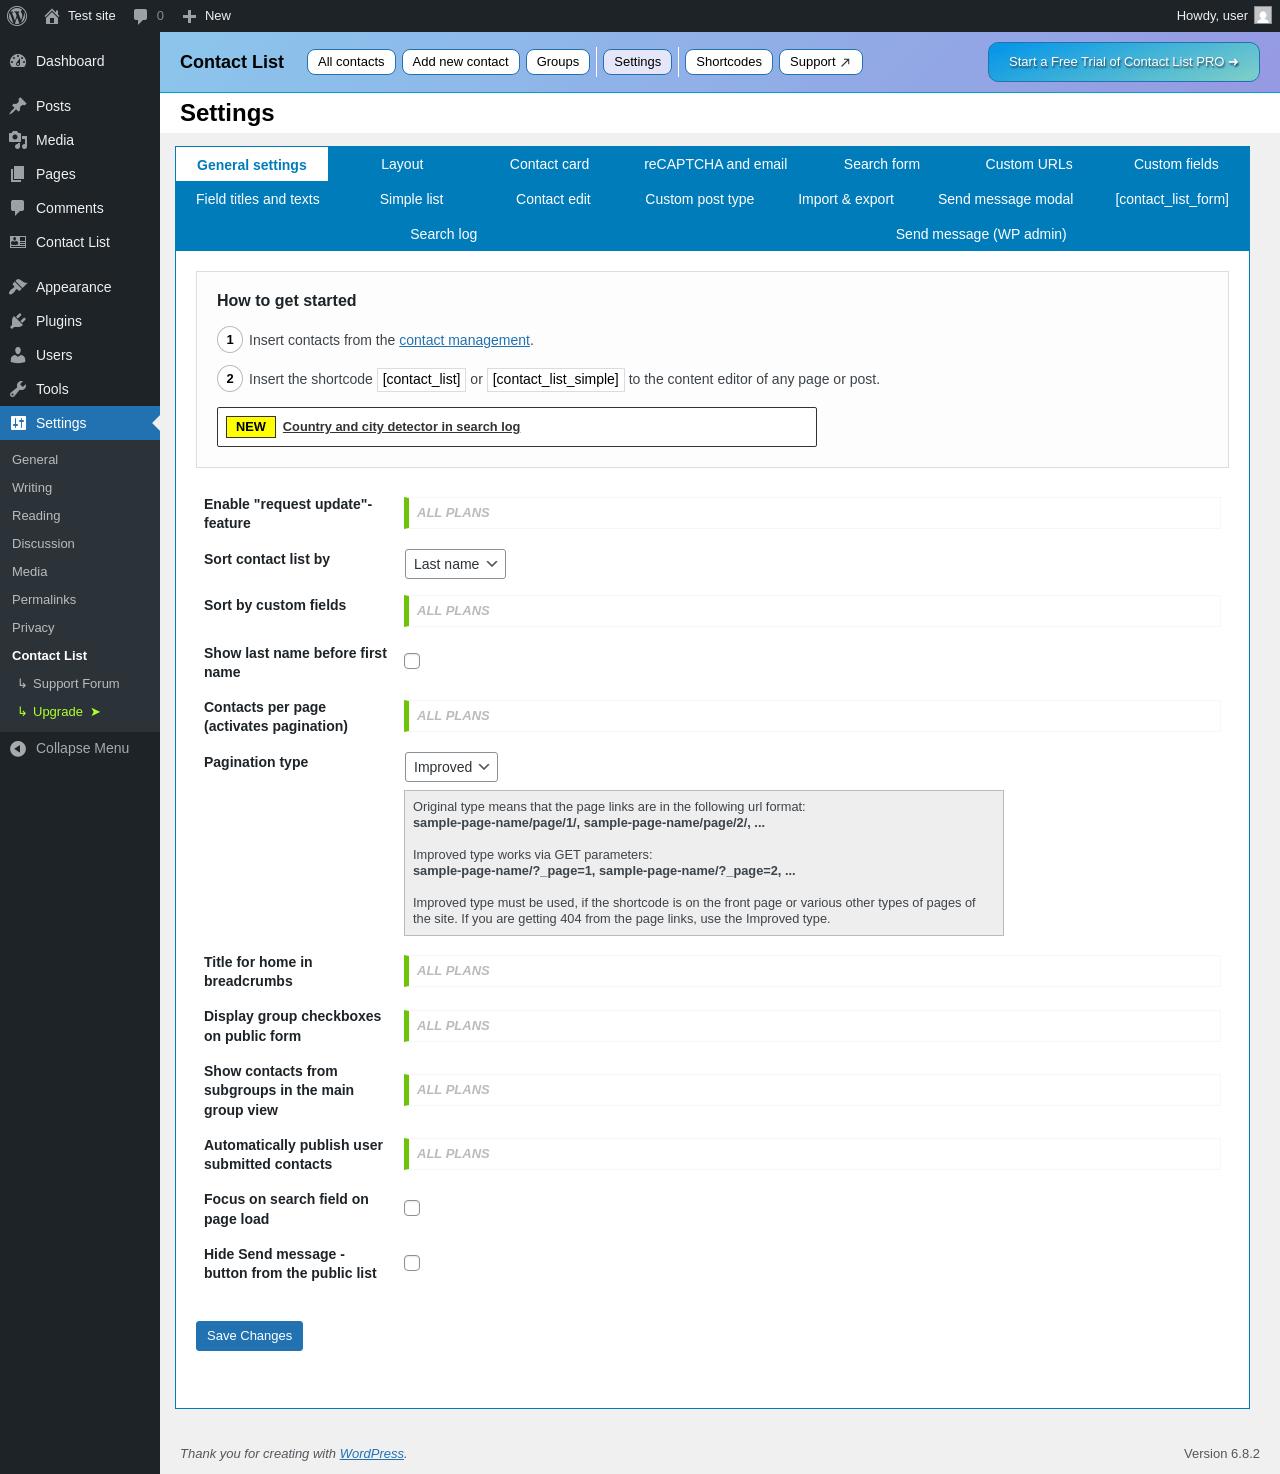Start a Free Trial of Contact List PRO
This screenshot has height=1474, width=1280.
pos(1124,62)
